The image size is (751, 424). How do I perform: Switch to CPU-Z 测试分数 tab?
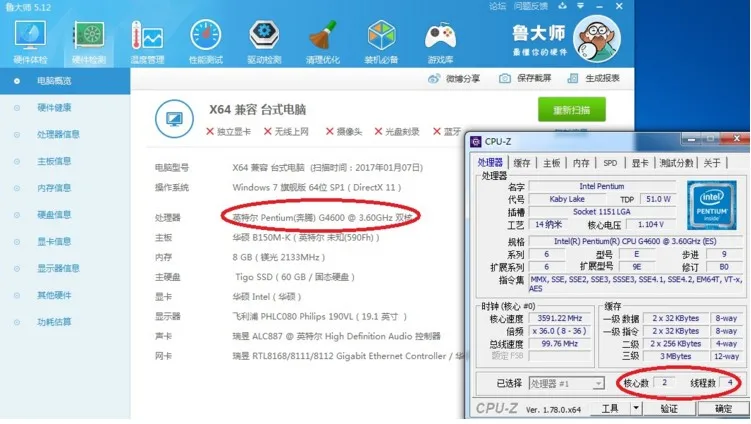[x=676, y=163]
